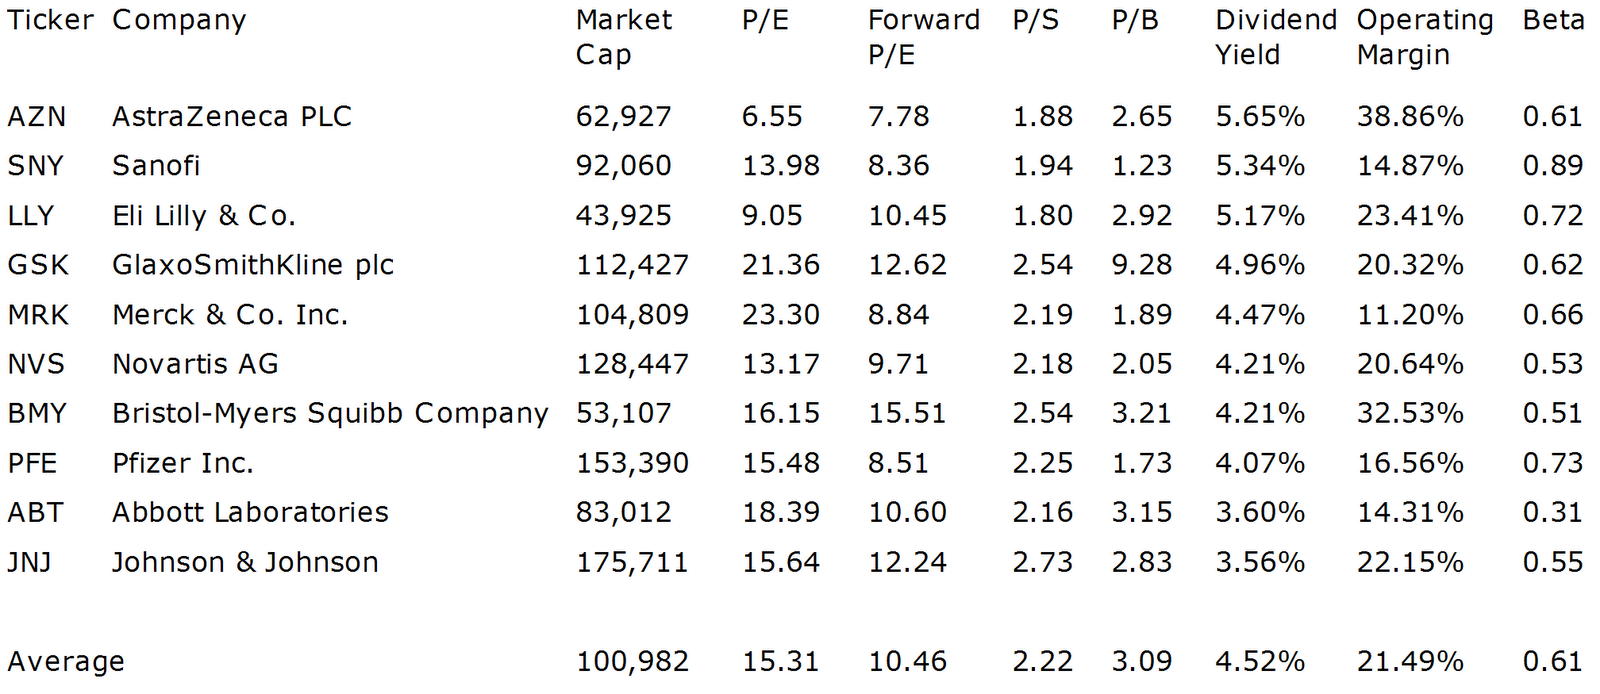Select the GSK ticker cell
This screenshot has height=694, width=1600.
click(38, 265)
